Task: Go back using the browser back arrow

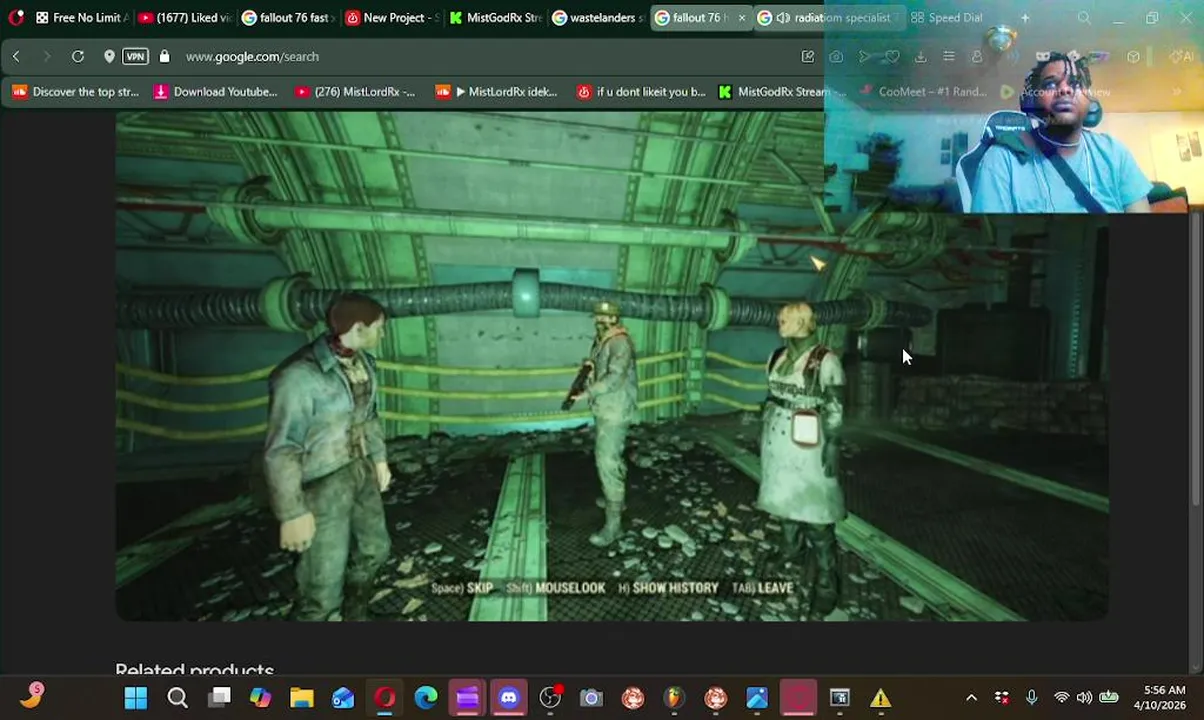Action: 16,57
